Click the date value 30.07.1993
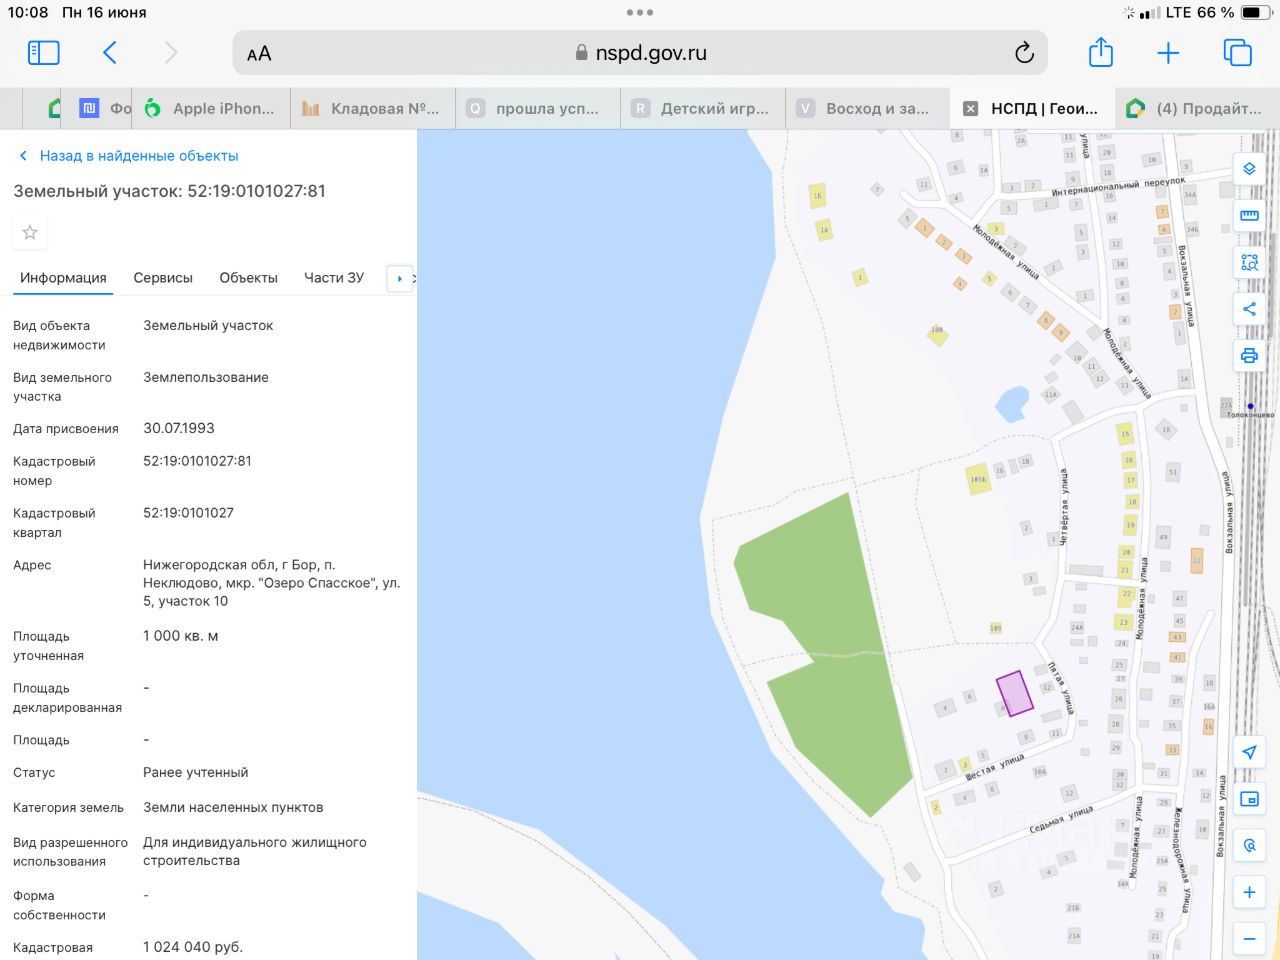 pos(179,428)
